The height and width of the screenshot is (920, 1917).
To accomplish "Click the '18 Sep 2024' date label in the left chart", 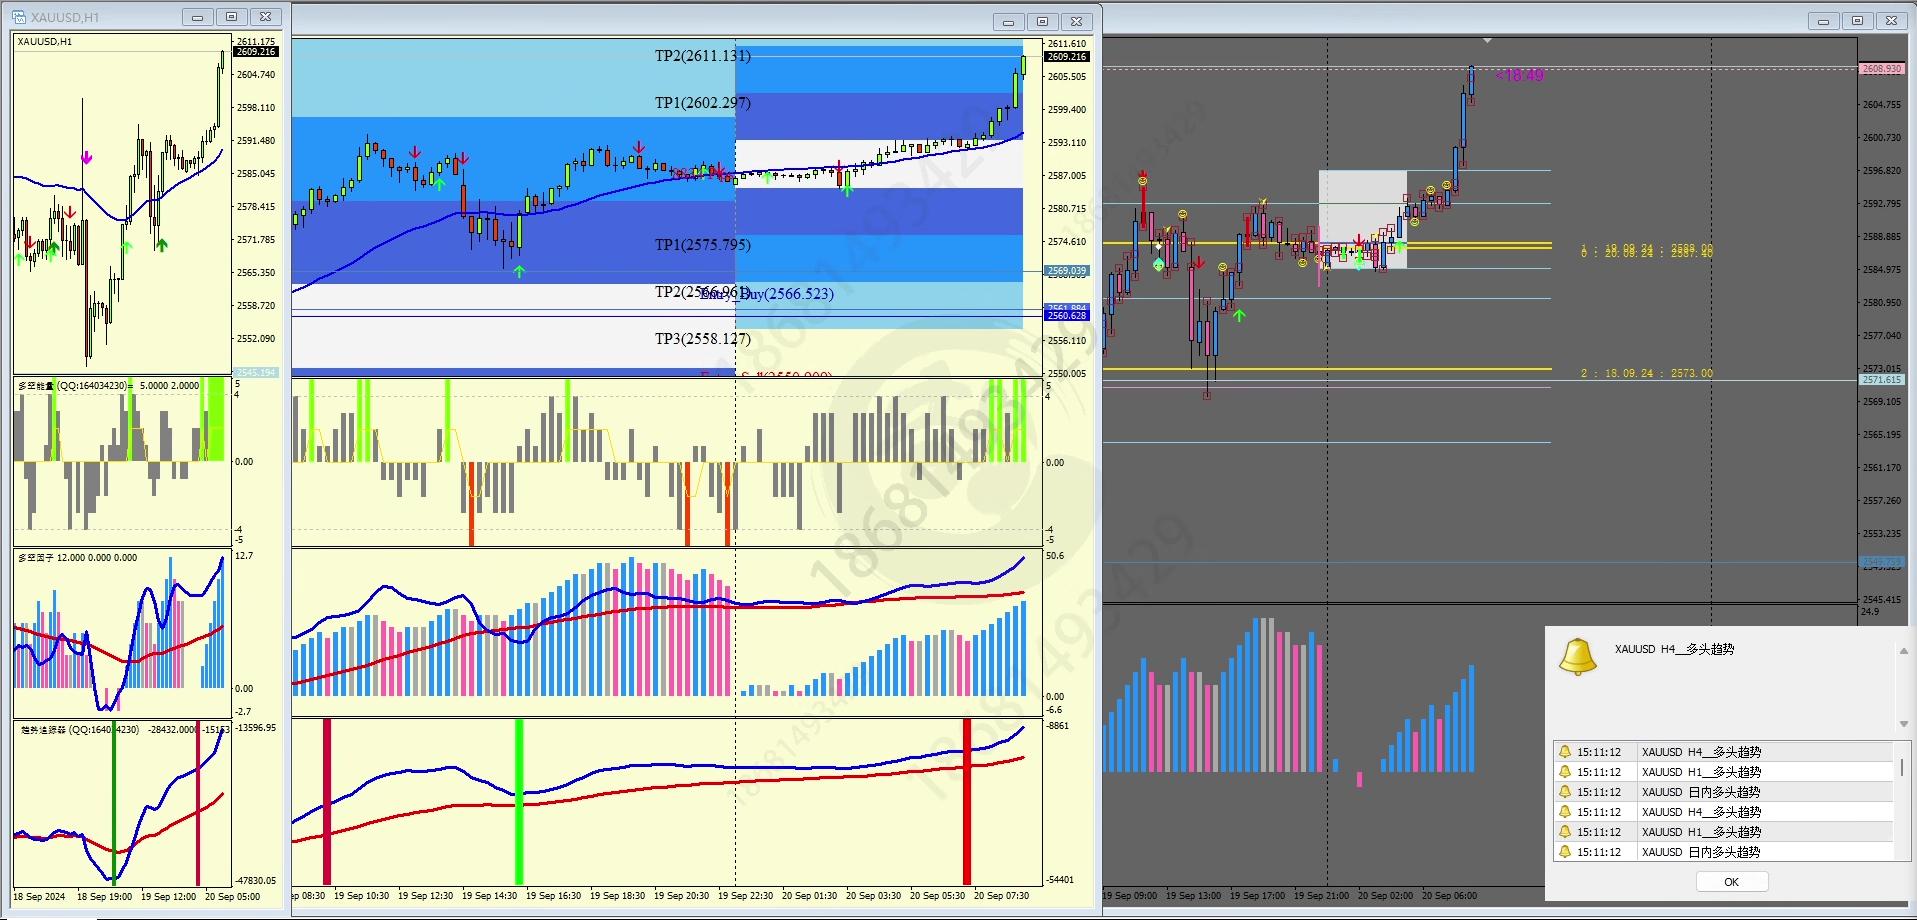I will tap(39, 897).
